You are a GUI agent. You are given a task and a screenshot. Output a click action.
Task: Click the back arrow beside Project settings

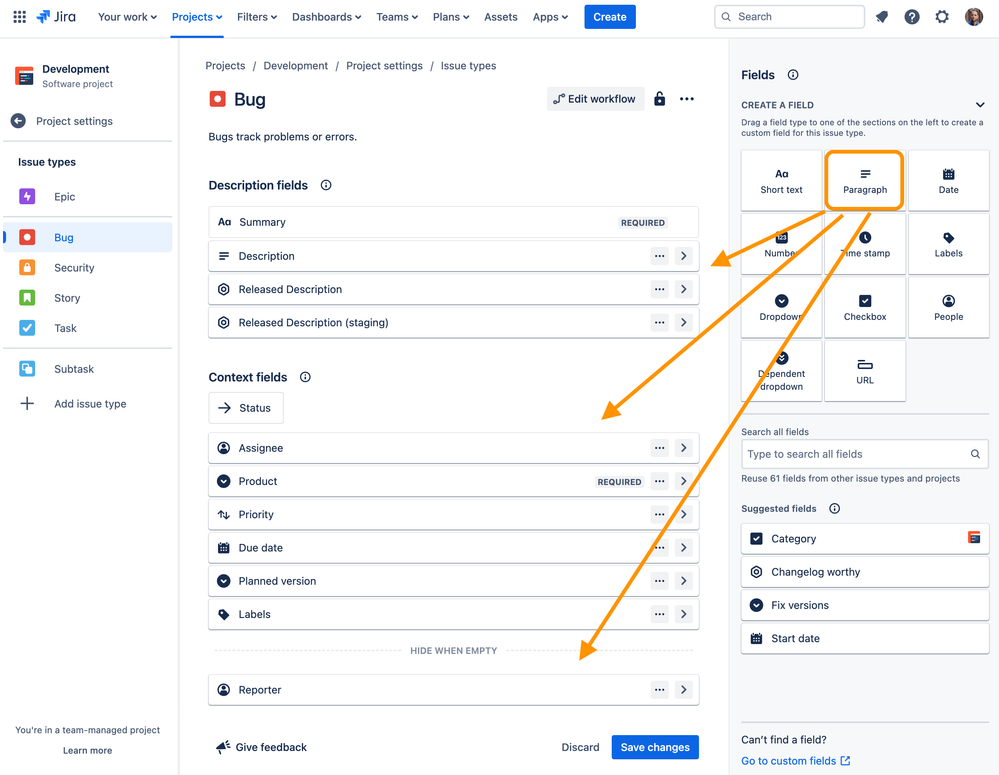(x=18, y=121)
